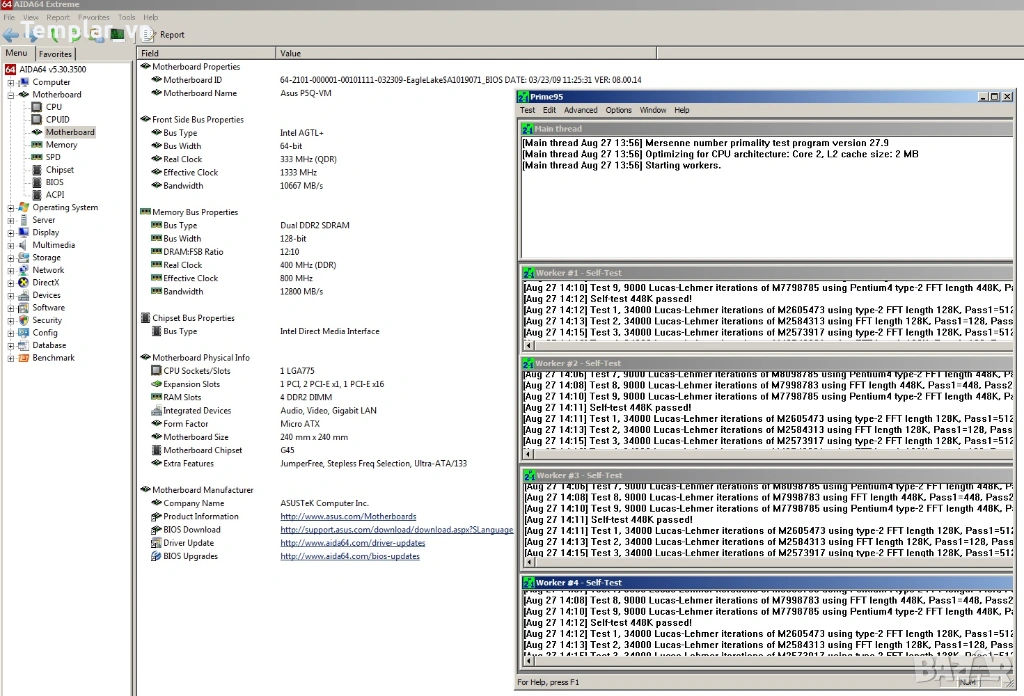1024x696 pixels.
Task: Expand the Computer tree node
Action: point(11,82)
